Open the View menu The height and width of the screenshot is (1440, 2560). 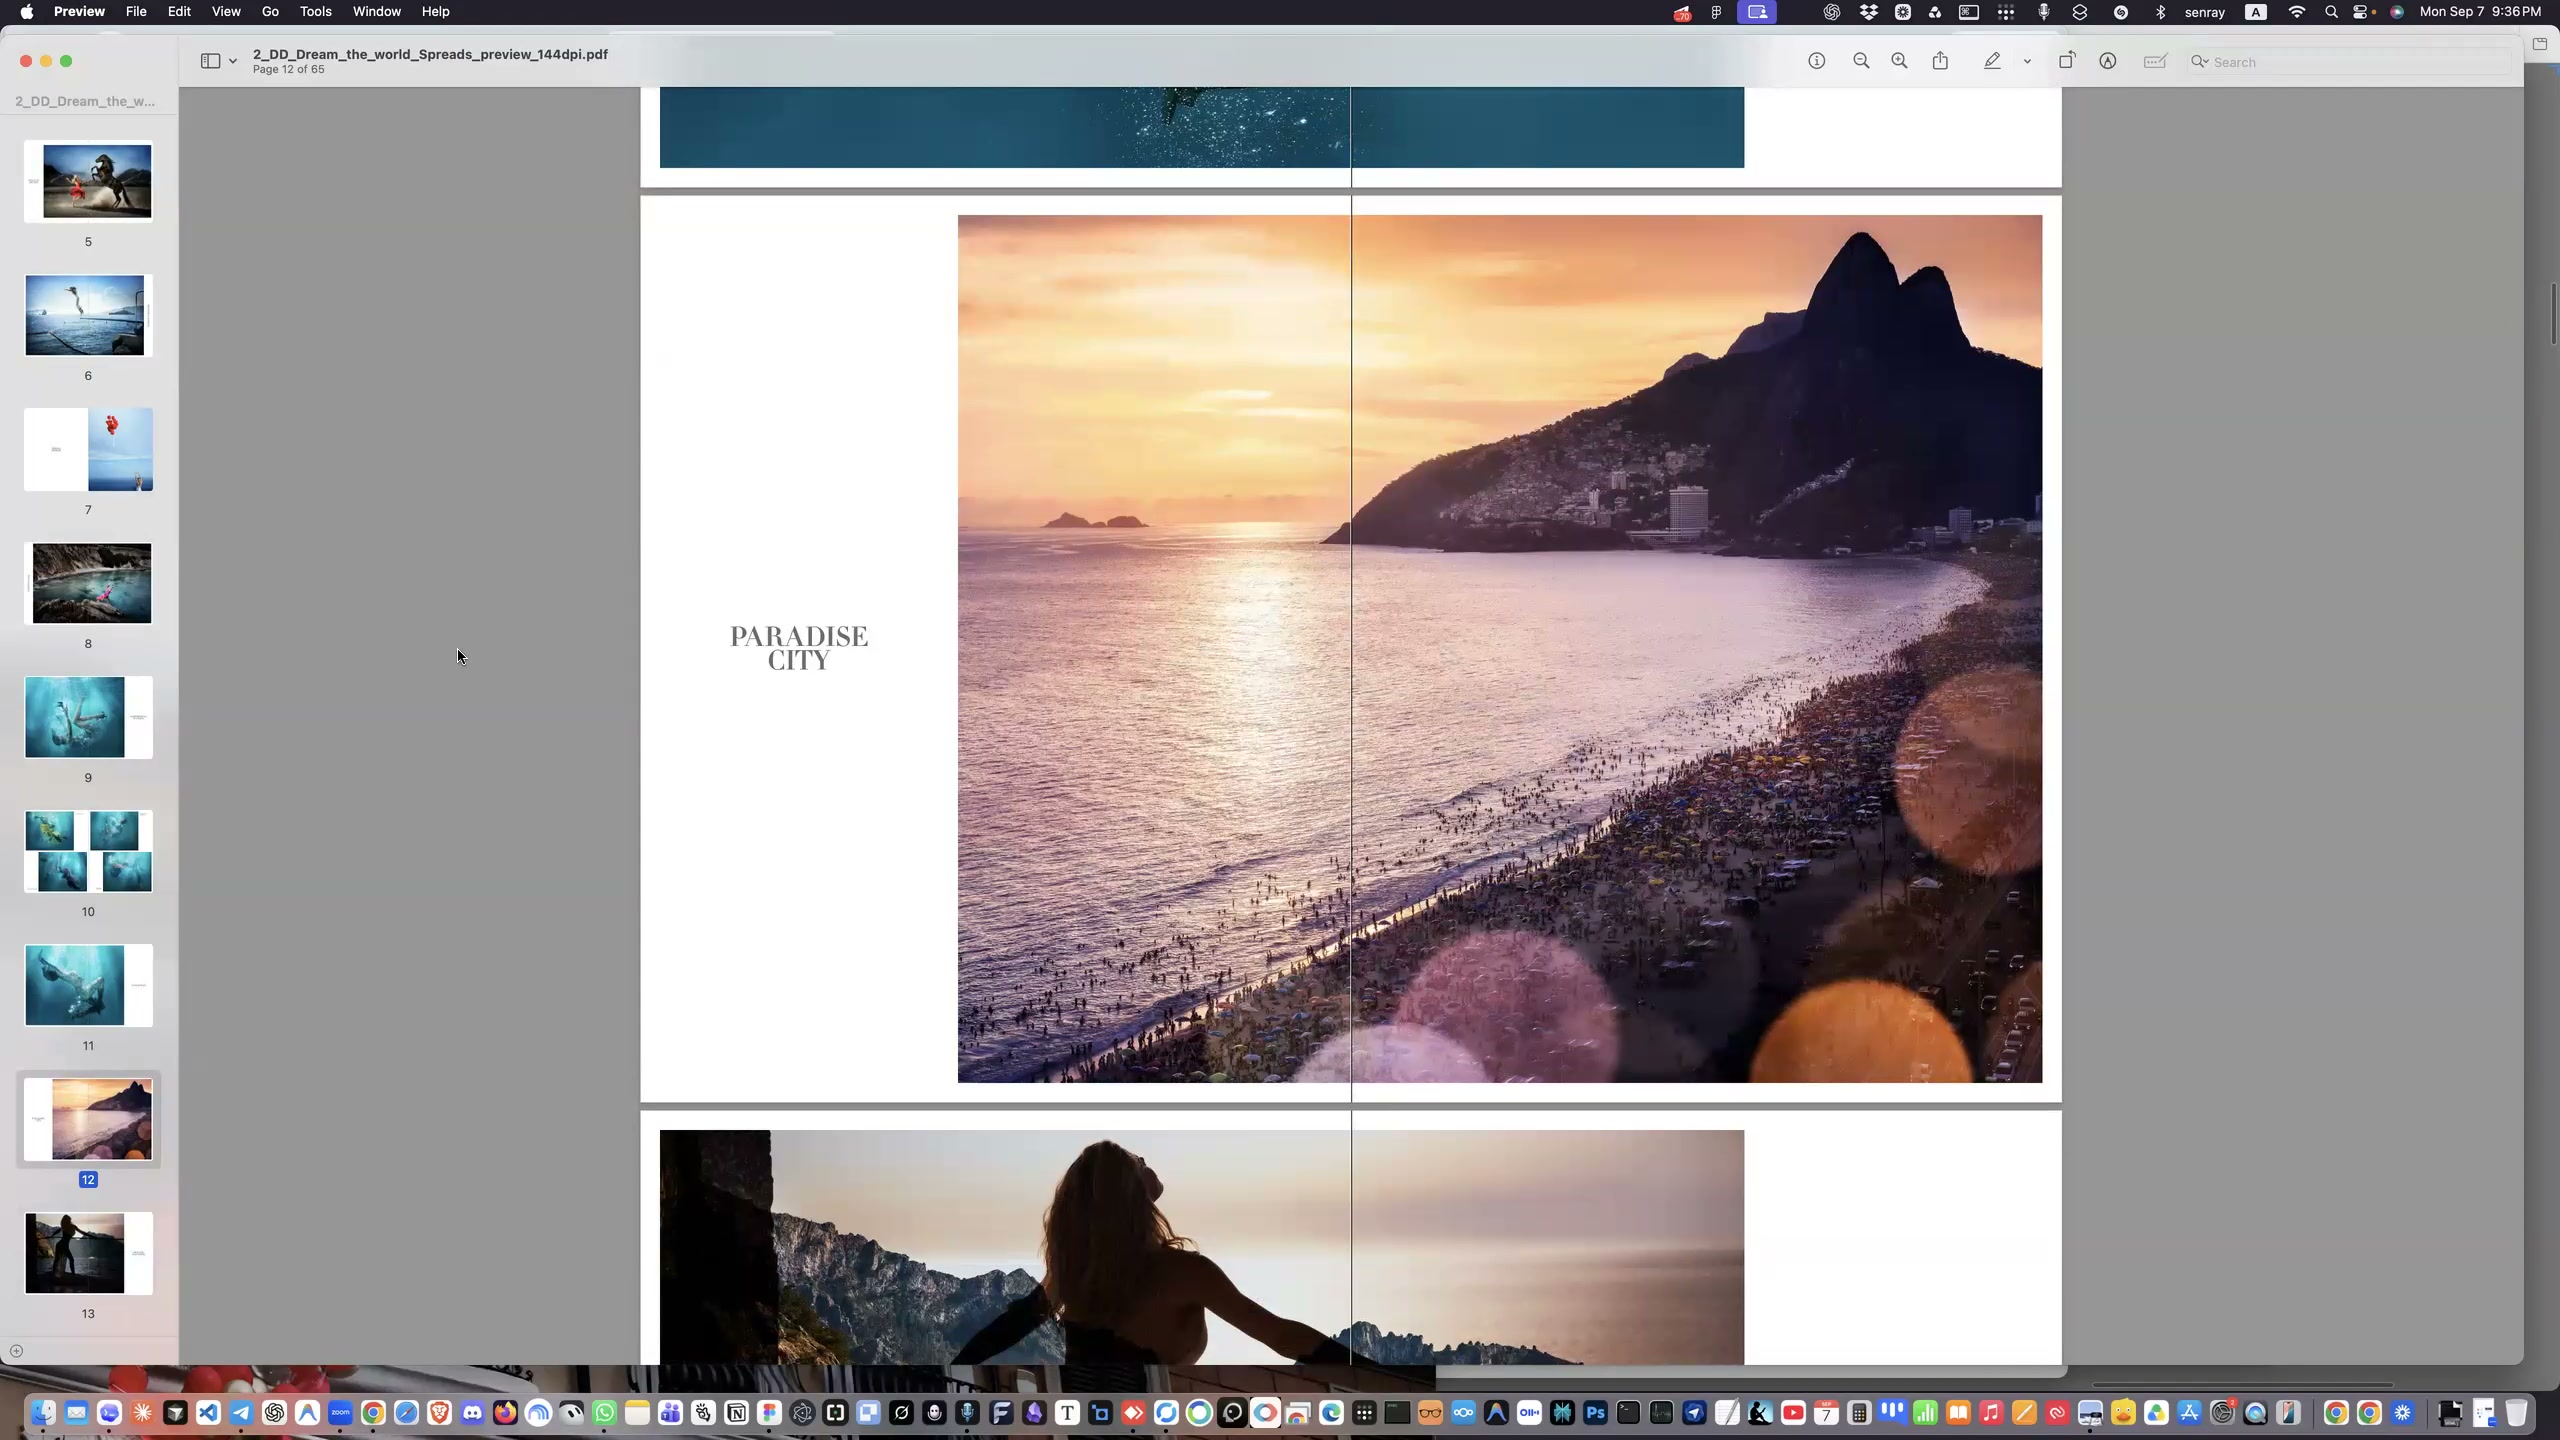(226, 12)
